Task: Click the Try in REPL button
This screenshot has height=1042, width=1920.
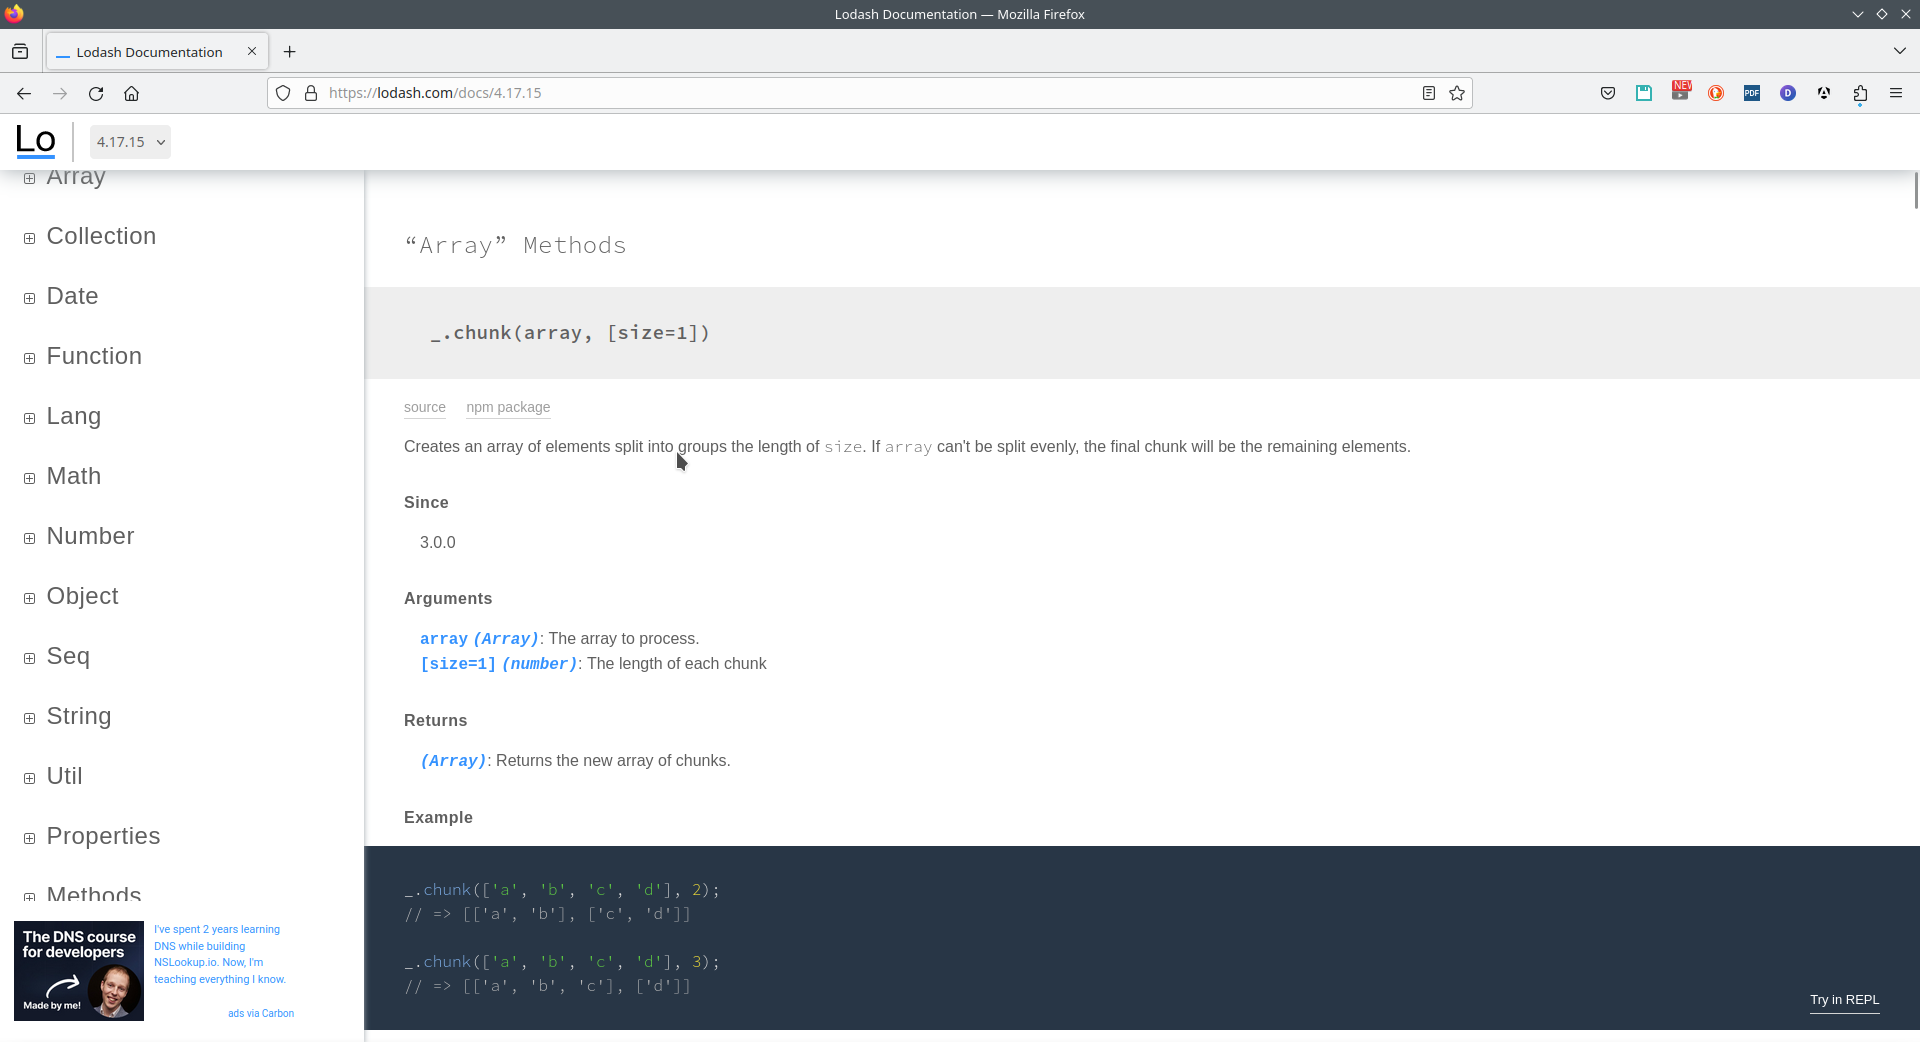Action: tap(1844, 1000)
